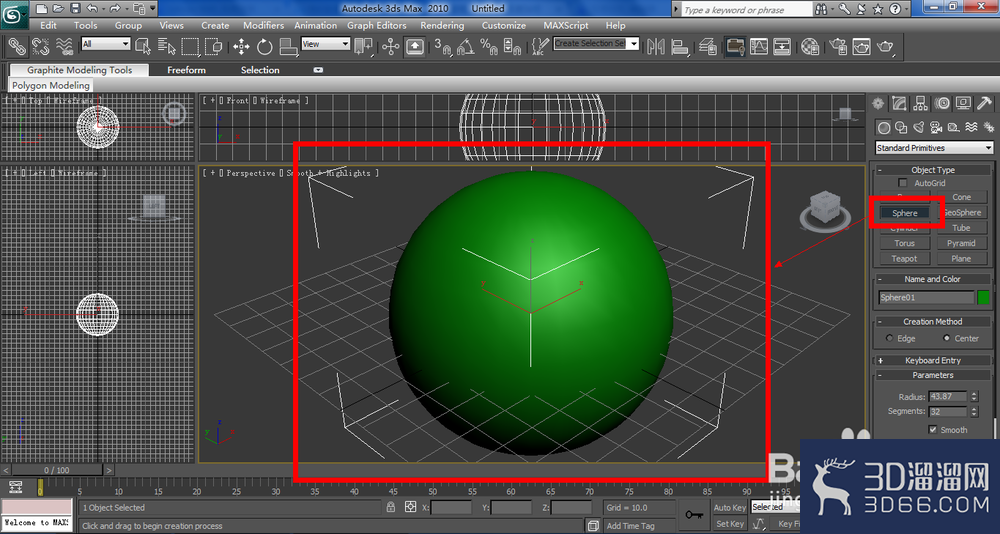The height and width of the screenshot is (534, 1000).
Task: Open the MAXScript menu
Action: [x=566, y=26]
